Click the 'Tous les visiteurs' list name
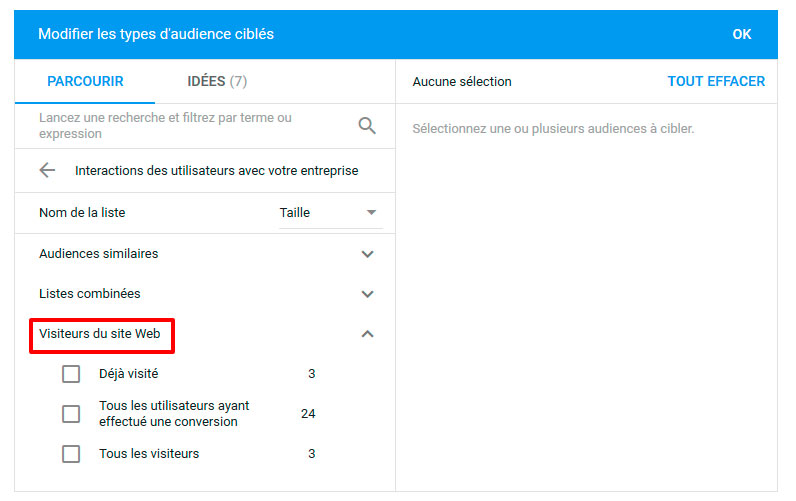The width and height of the screenshot is (796, 501). coord(149,454)
